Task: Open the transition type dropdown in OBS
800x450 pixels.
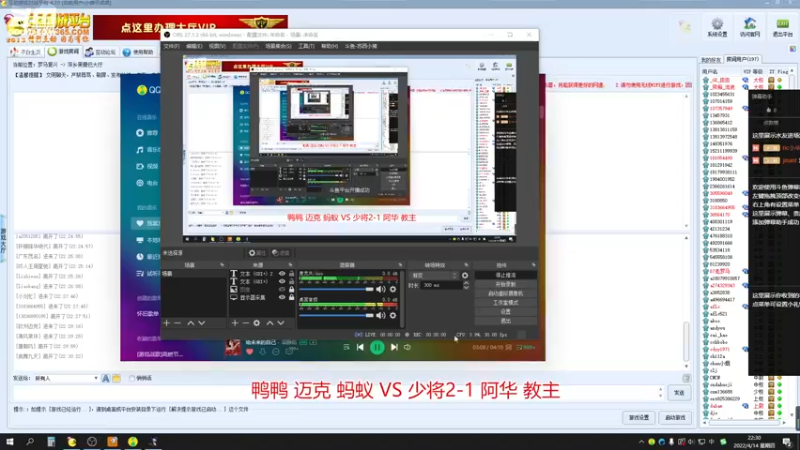Action: (x=434, y=276)
